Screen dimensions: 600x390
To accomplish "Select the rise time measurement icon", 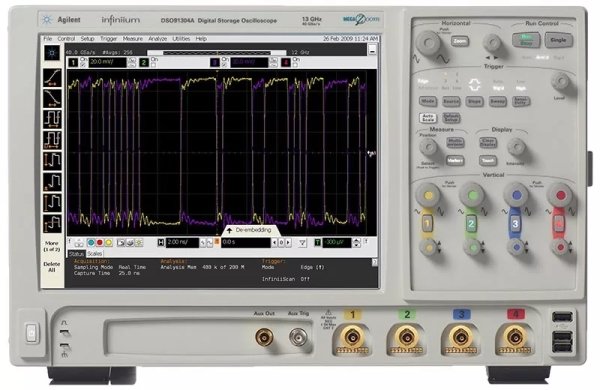I will (52, 78).
